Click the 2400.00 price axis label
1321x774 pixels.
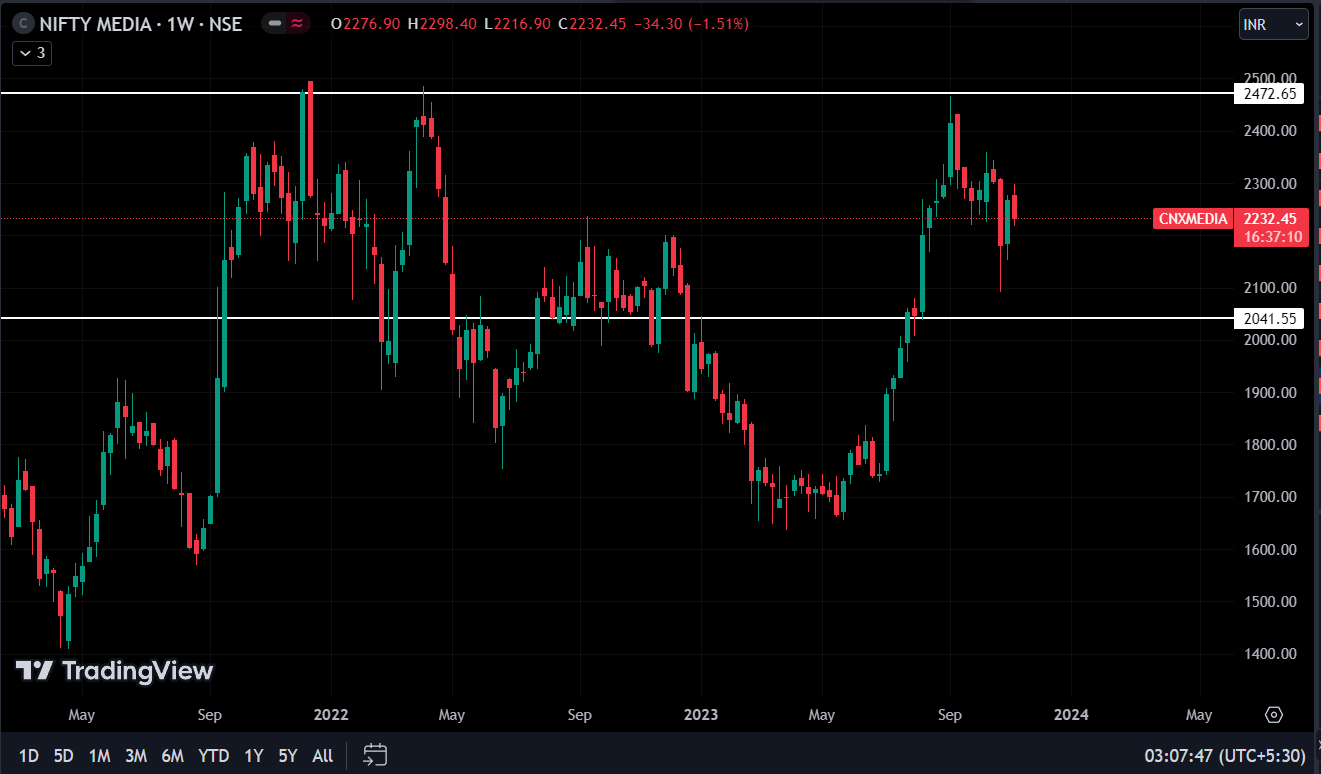coord(1268,131)
